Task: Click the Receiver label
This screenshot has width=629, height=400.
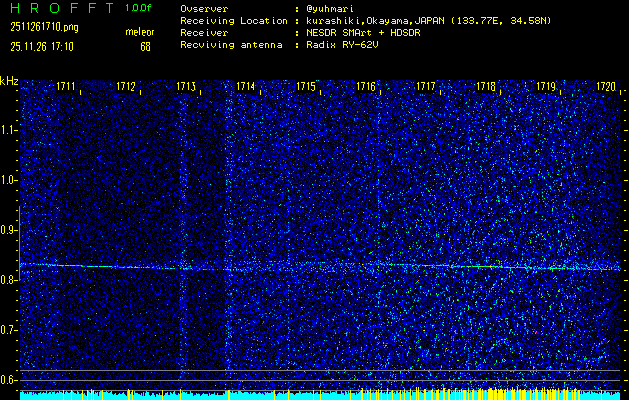Action: tap(204, 33)
